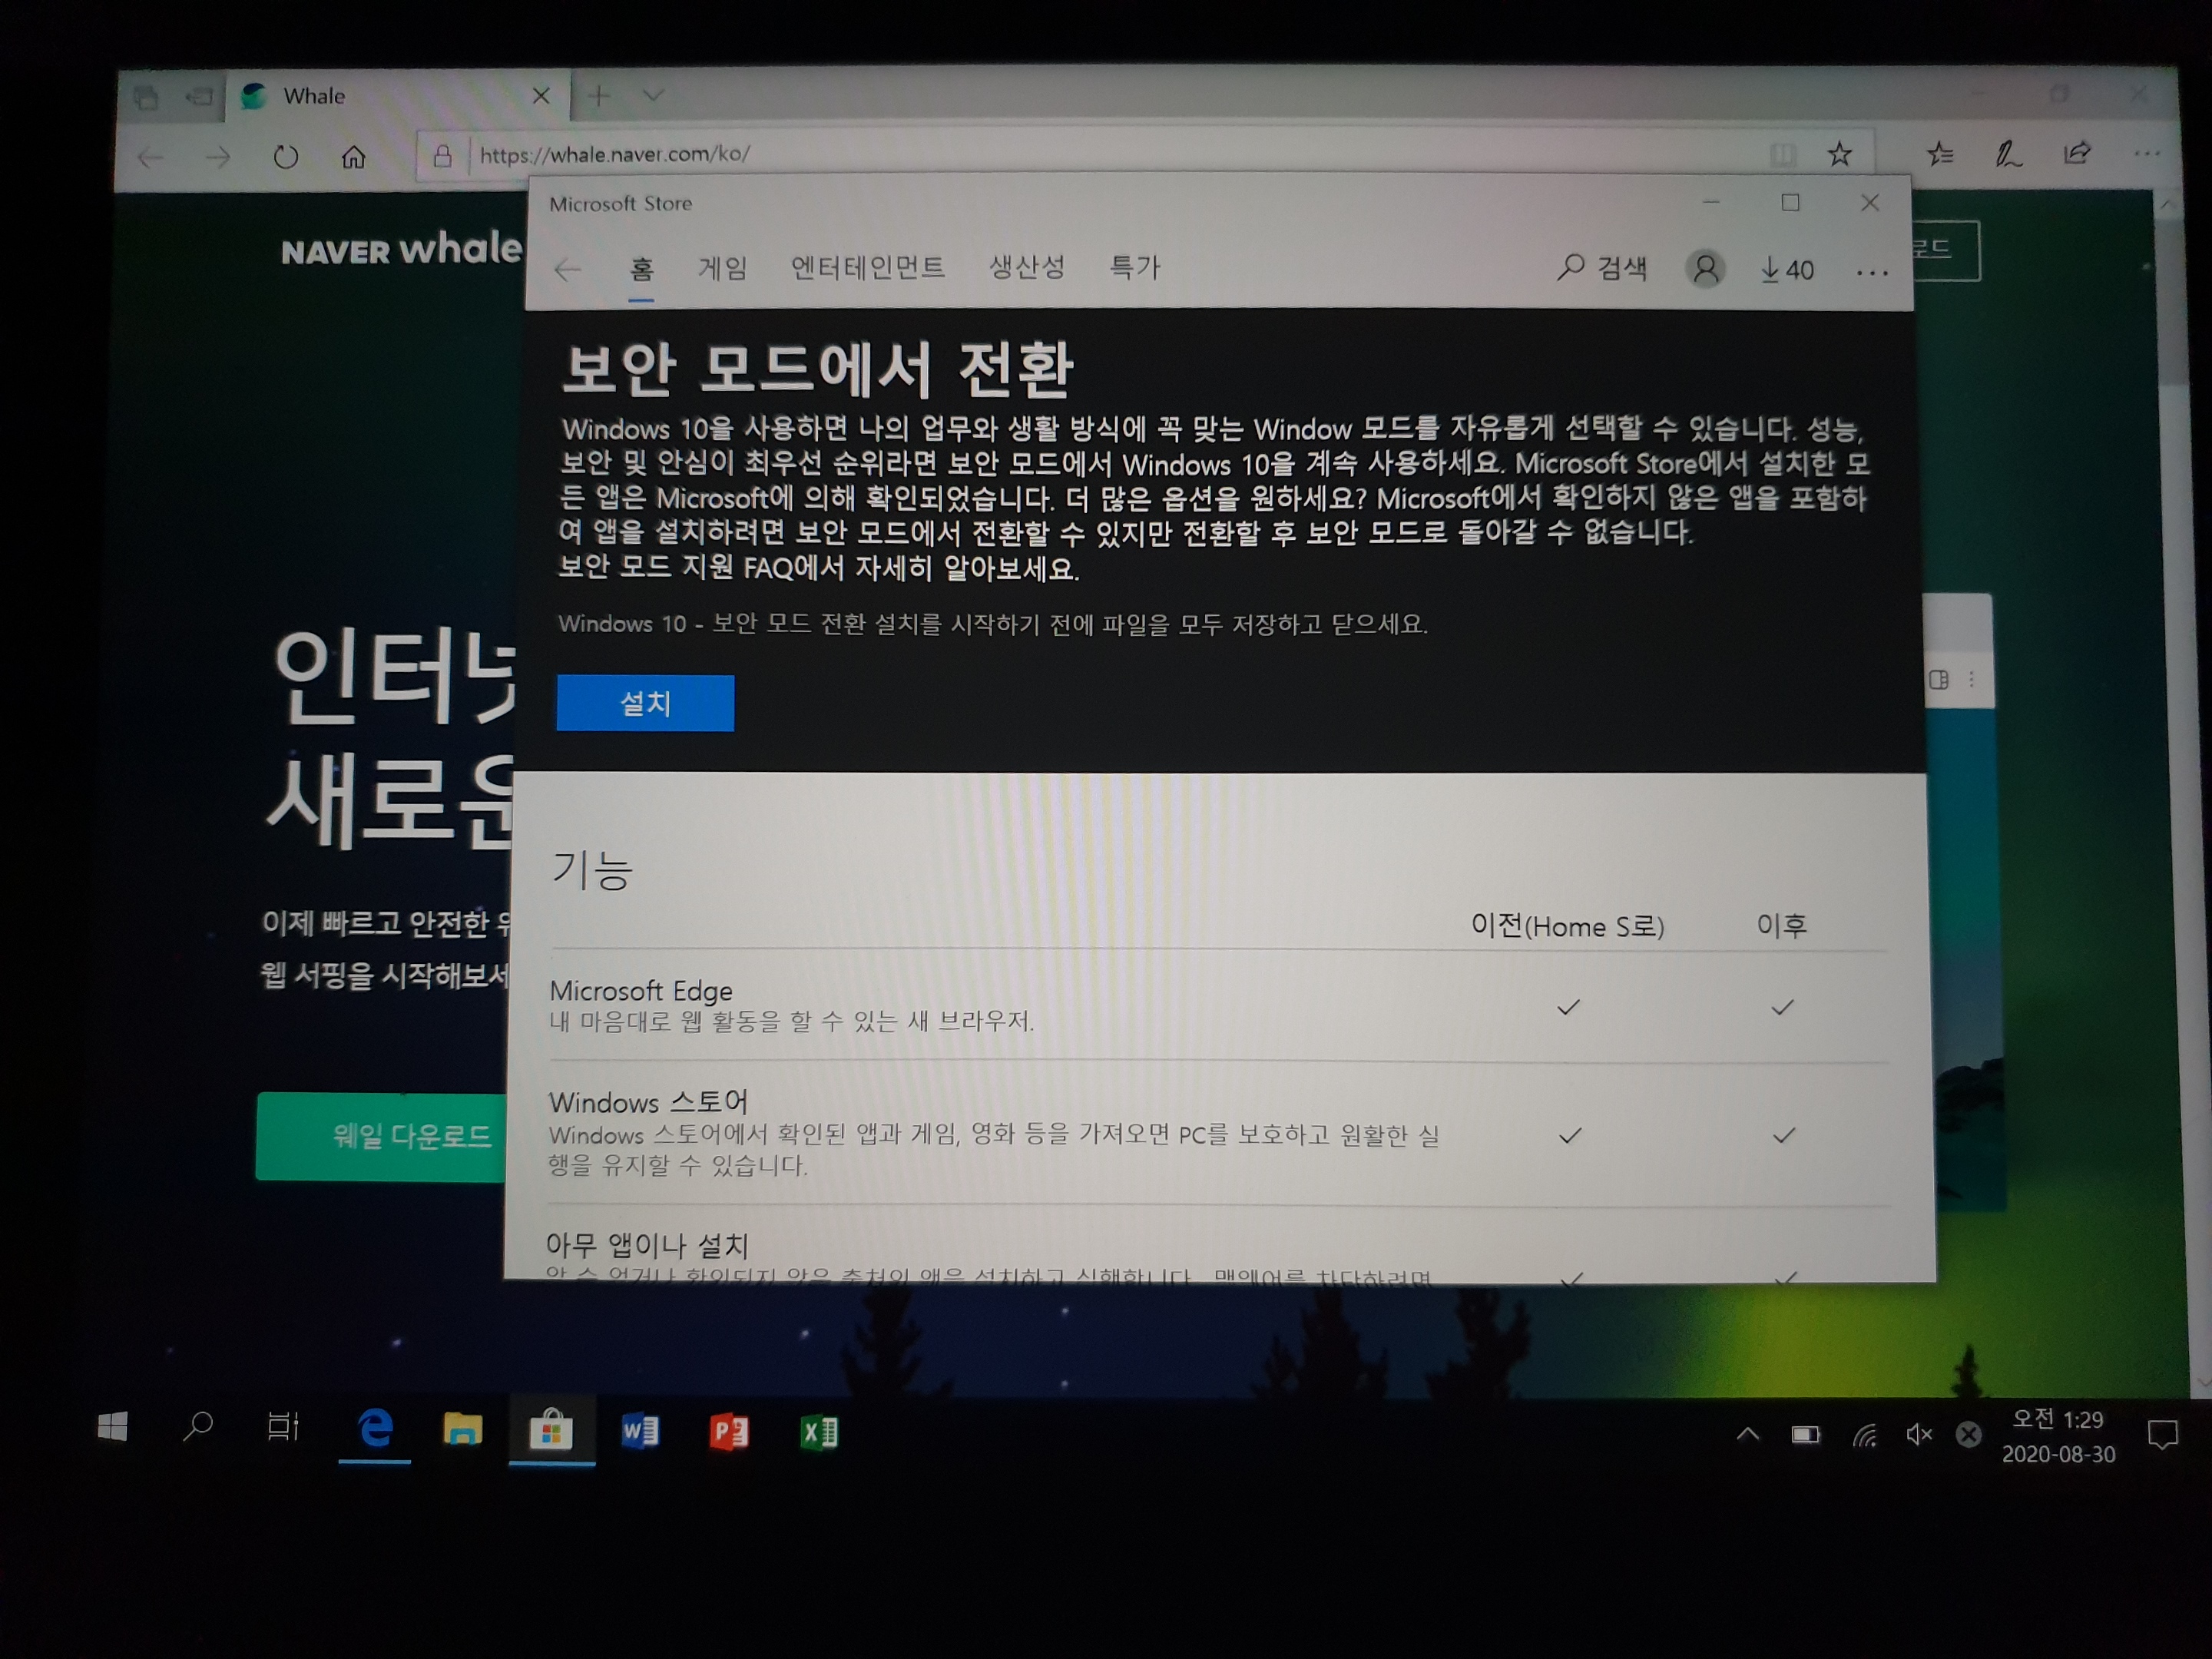This screenshot has width=2212, height=1659.
Task: Open Microsoft Store taskbar icon
Action: tap(551, 1430)
